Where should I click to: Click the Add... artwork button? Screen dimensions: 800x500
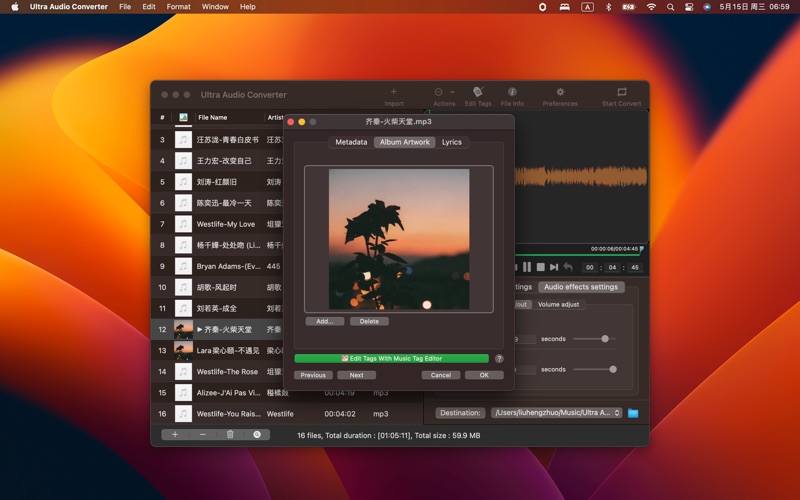click(x=325, y=321)
